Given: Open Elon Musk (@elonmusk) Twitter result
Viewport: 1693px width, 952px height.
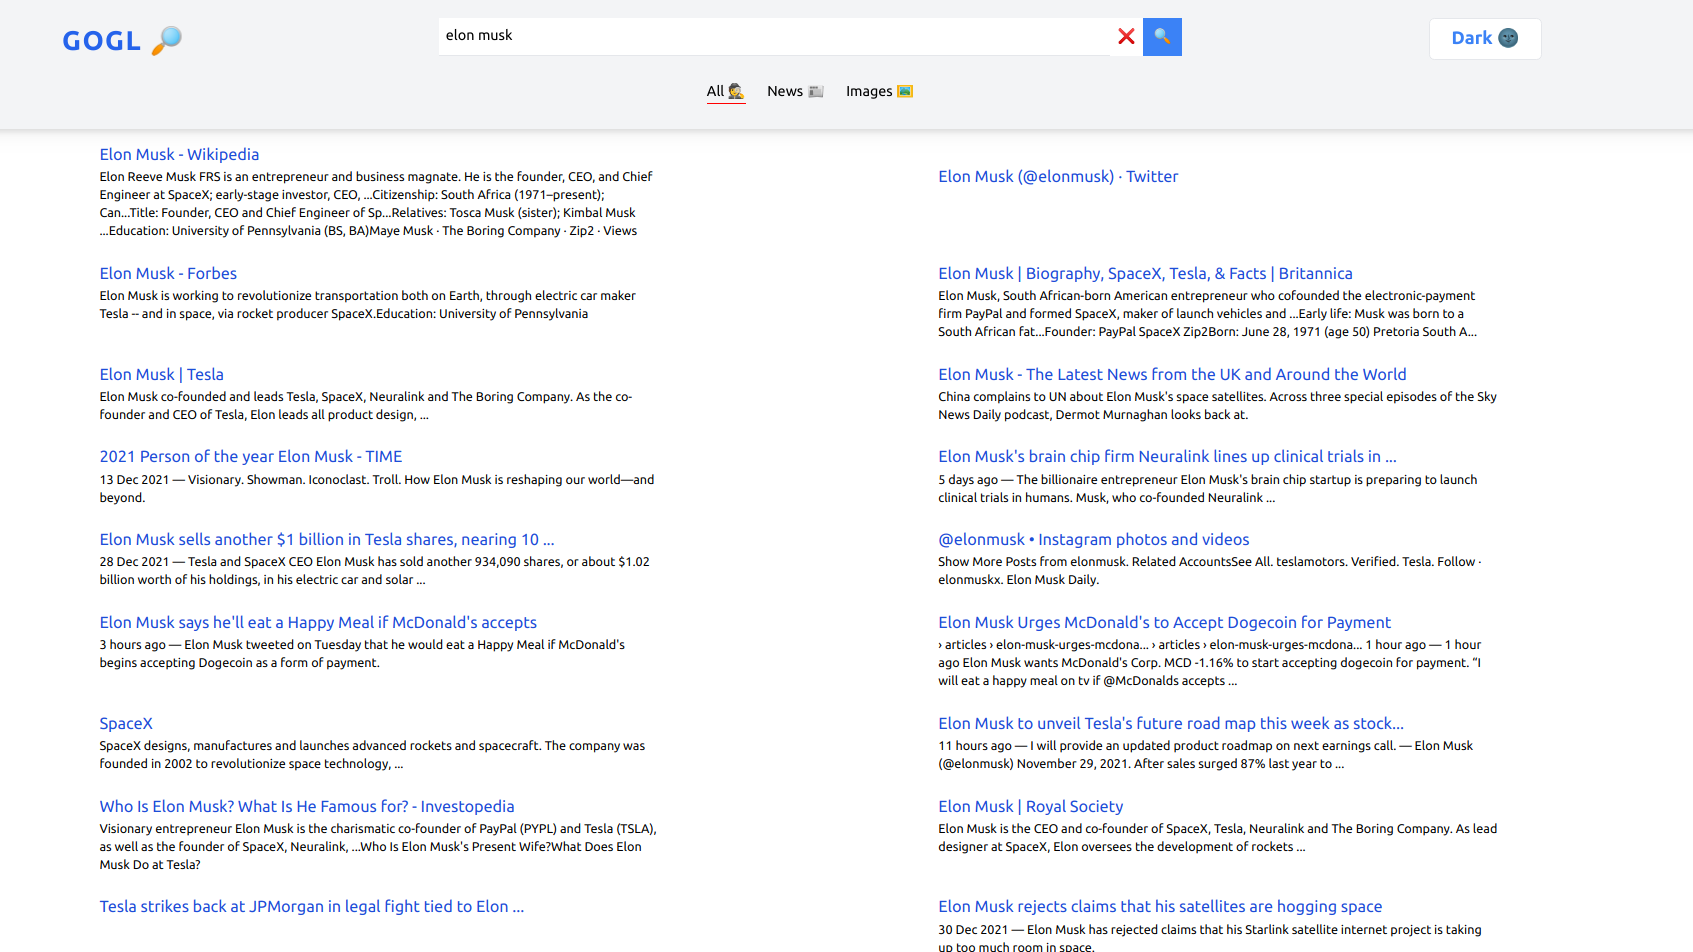Looking at the screenshot, I should (x=1058, y=176).
